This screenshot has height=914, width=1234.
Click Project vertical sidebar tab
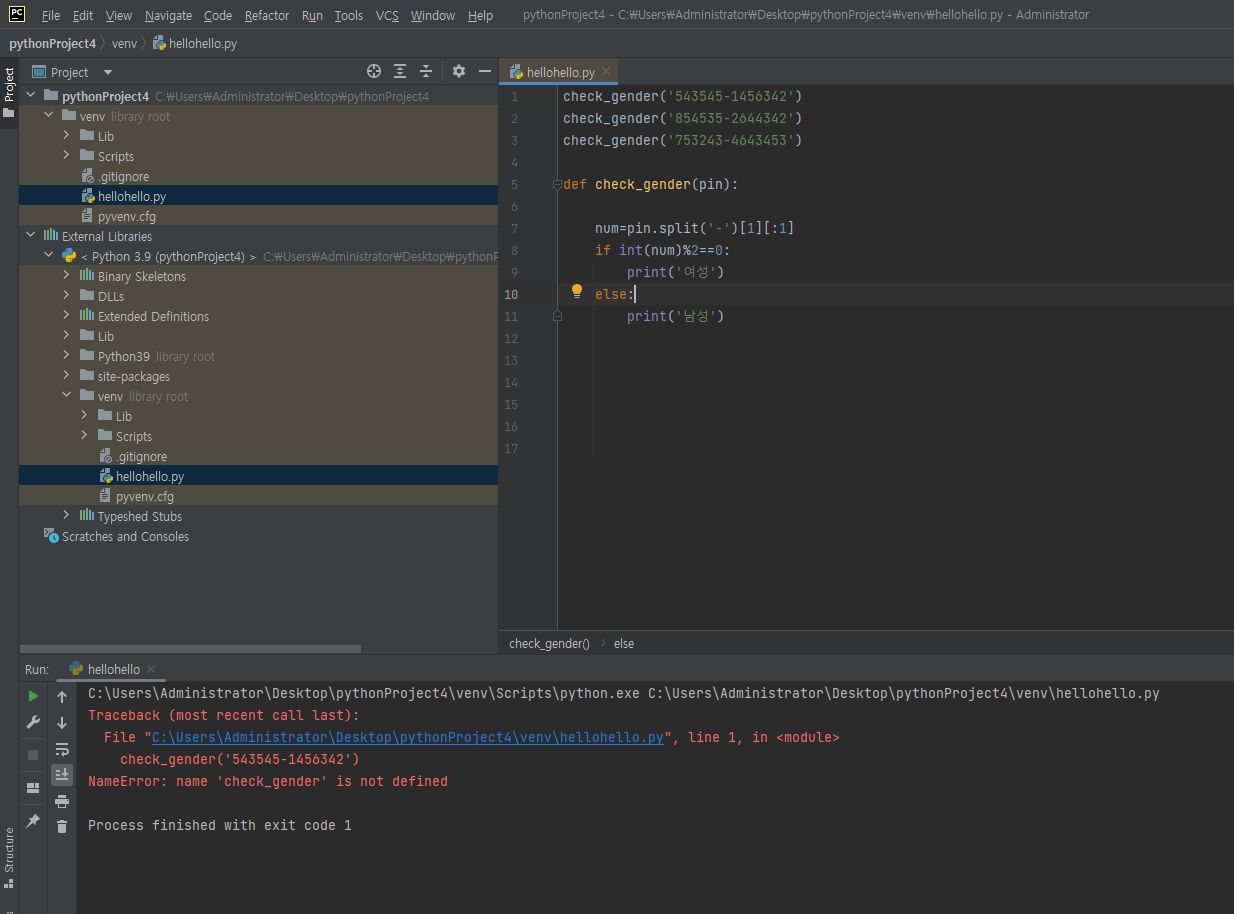[9, 90]
